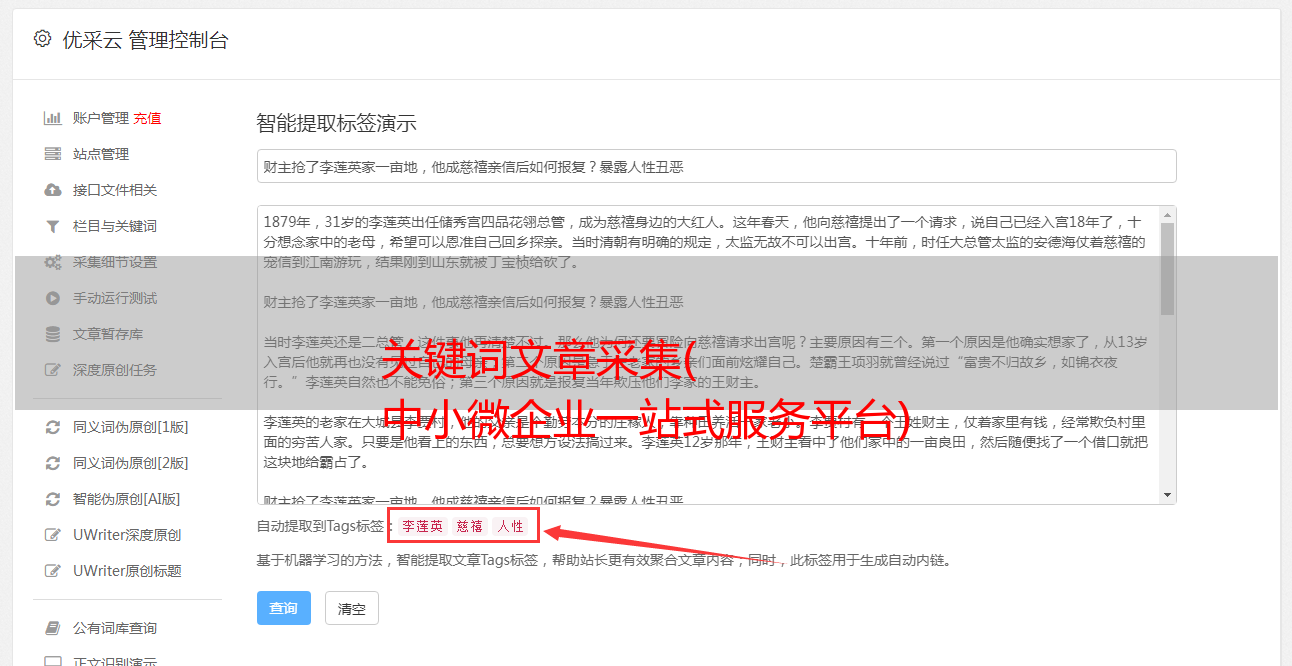Click the edit icon beside UWriter原创标题

53,571
